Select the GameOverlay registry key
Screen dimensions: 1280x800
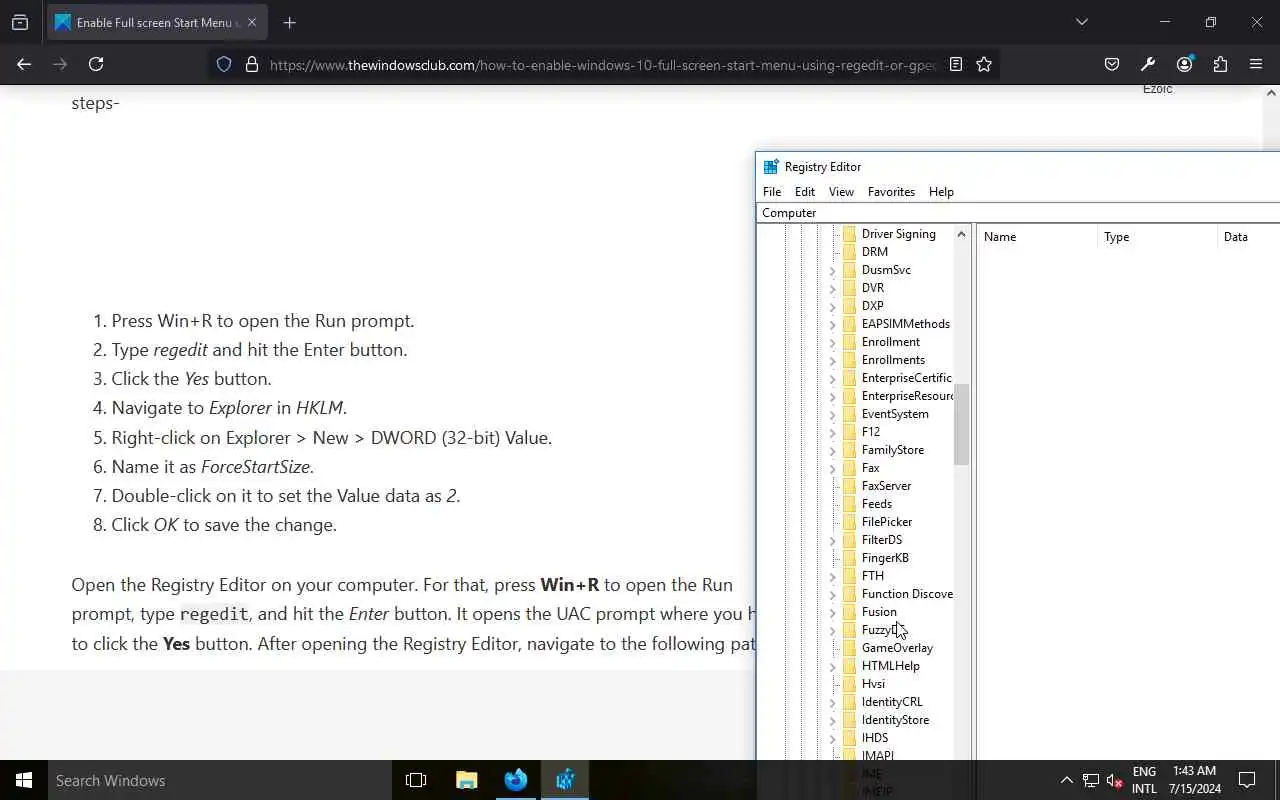point(897,648)
